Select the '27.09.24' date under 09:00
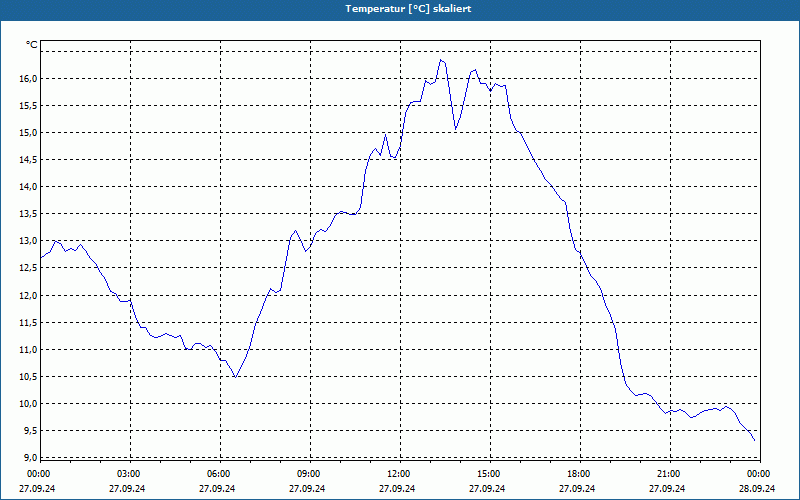Screen dimensions: 800x500 tap(307, 488)
